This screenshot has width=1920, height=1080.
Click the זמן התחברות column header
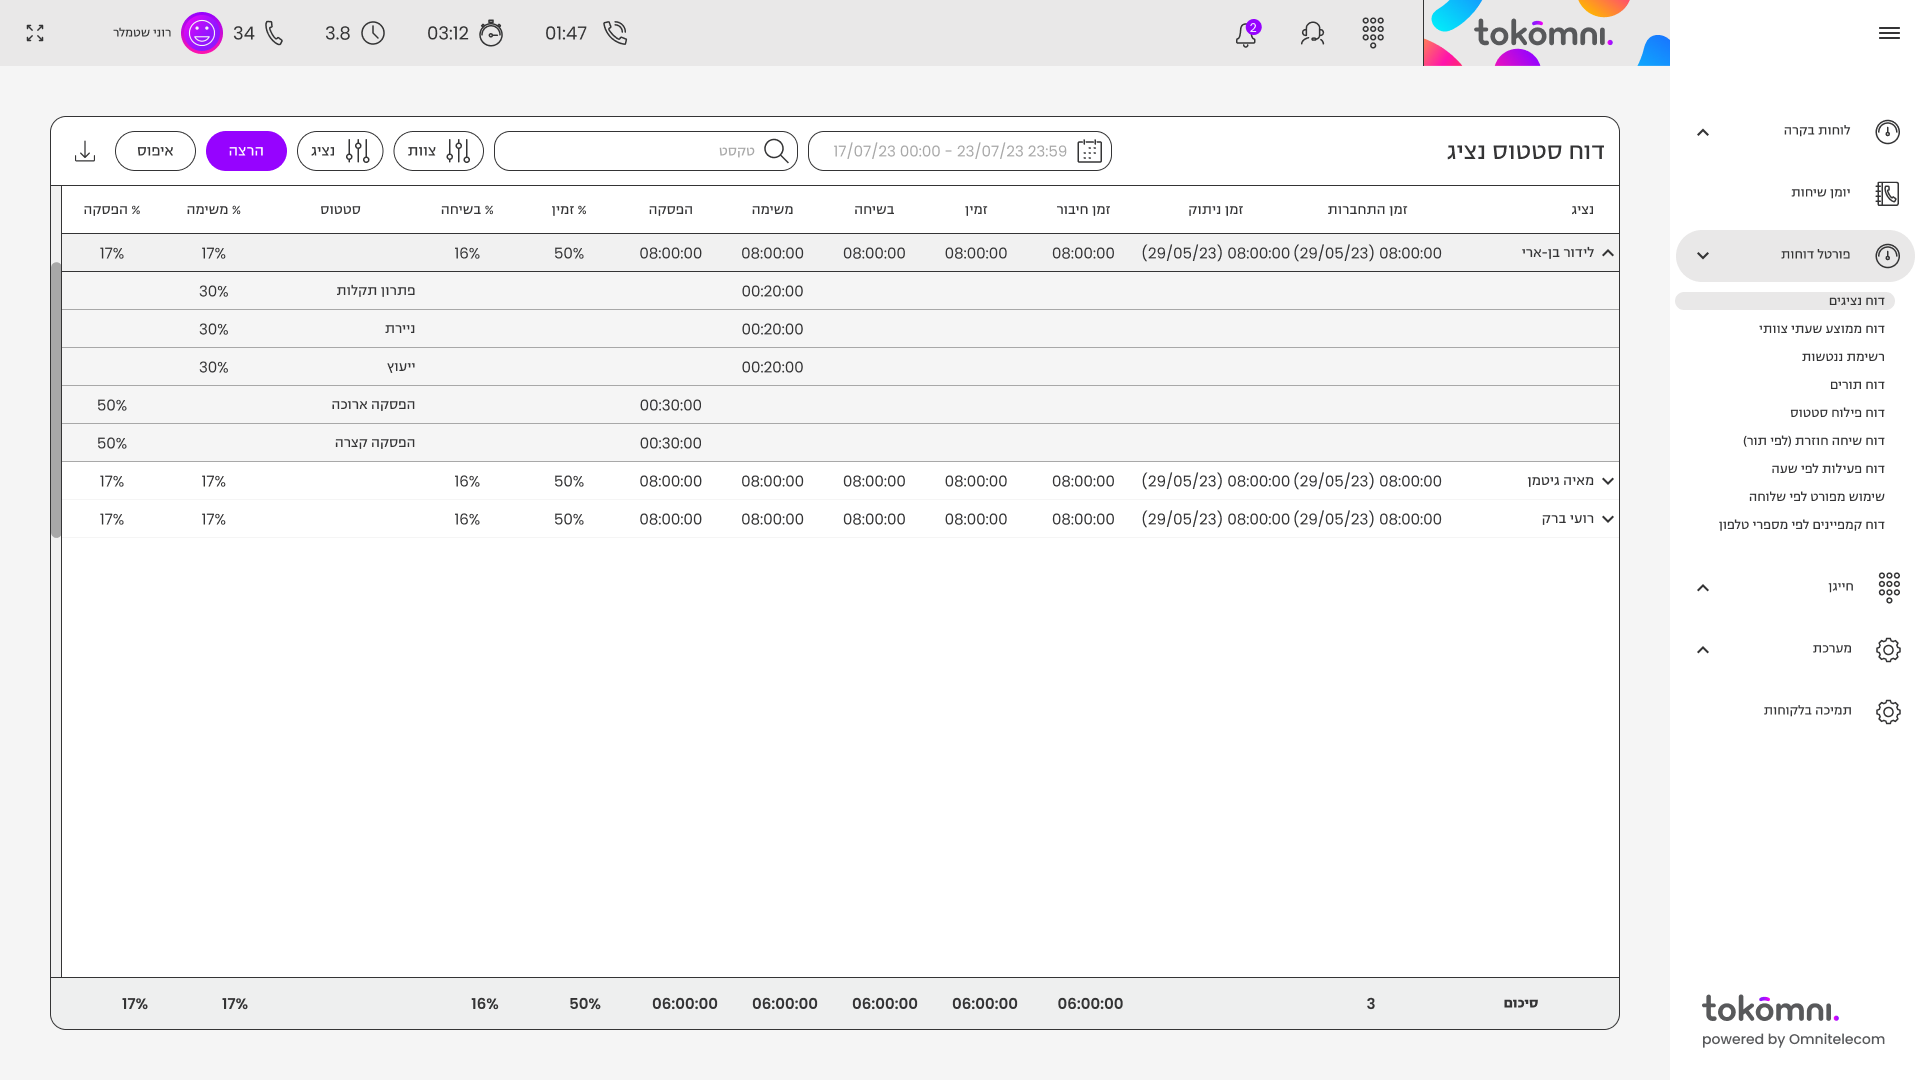(x=1367, y=210)
